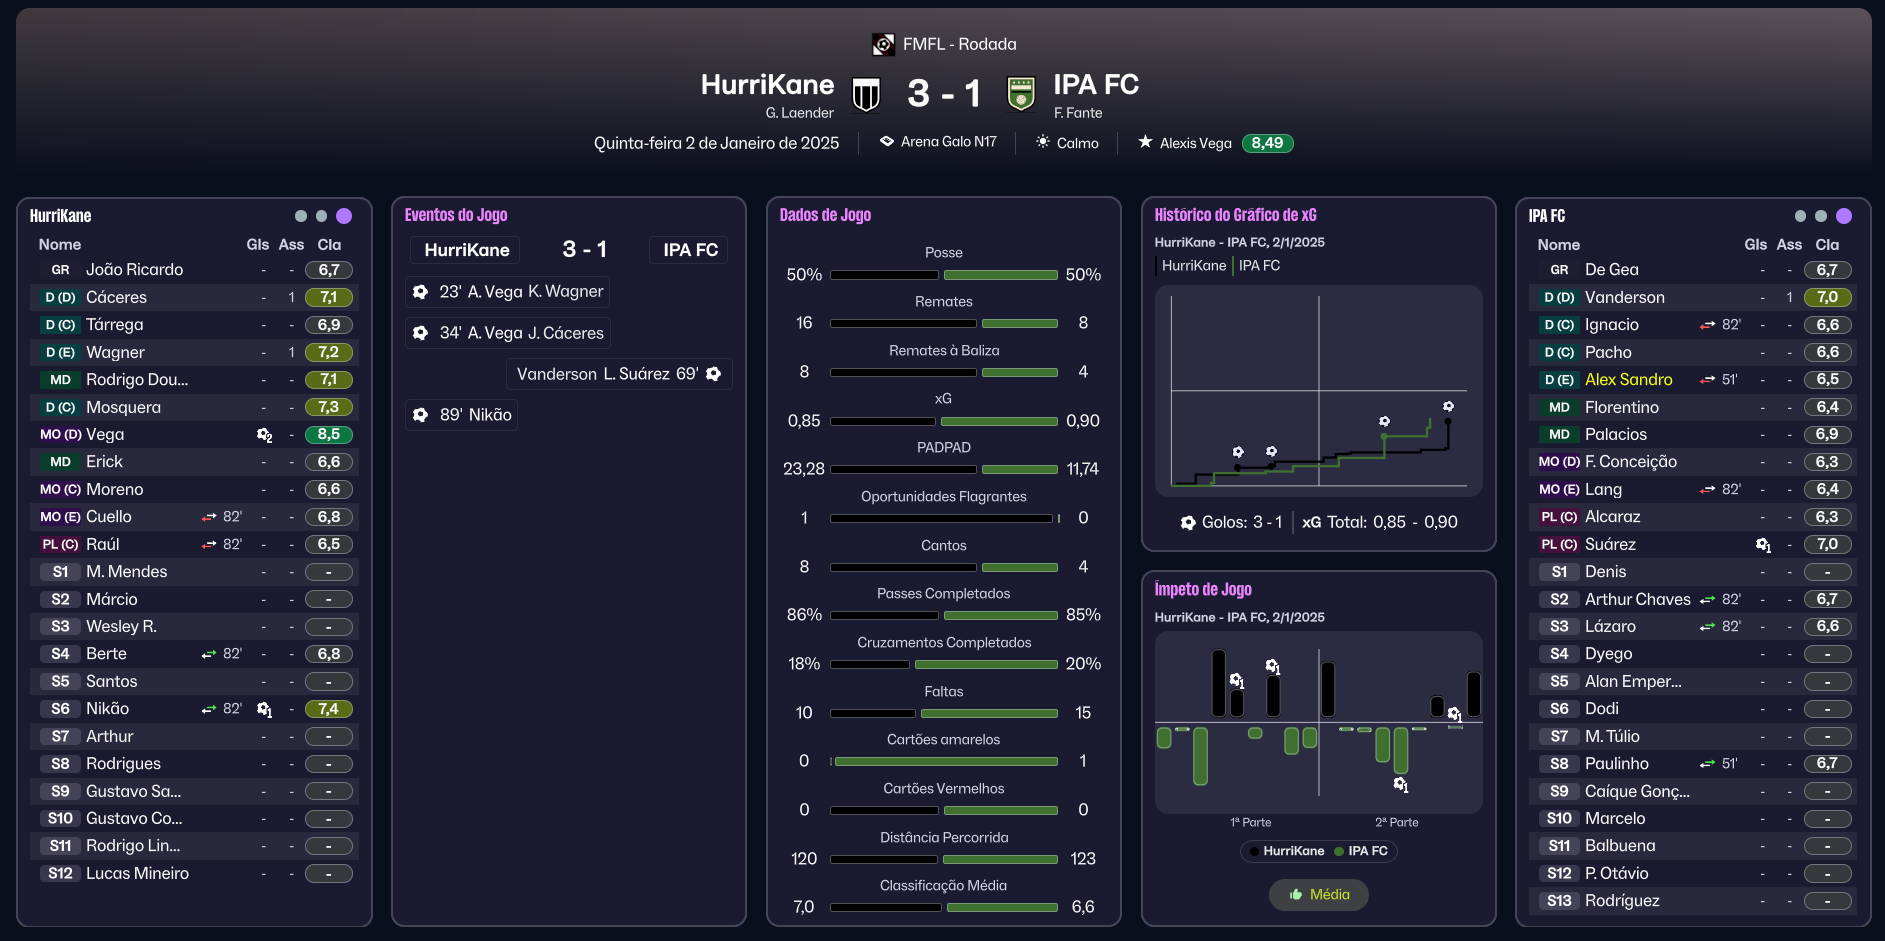Switch to HurriKane tab in xG chart
This screenshot has width=1885, height=941.
[1193, 266]
